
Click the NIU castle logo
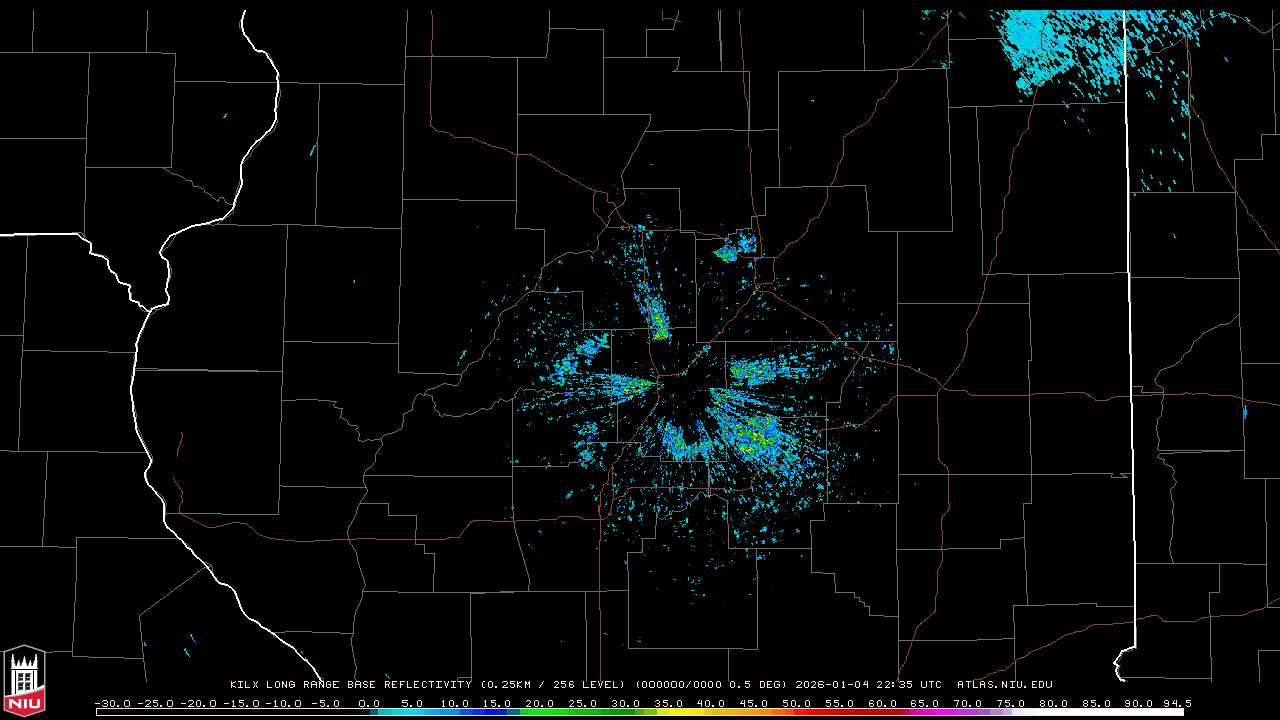(24, 681)
